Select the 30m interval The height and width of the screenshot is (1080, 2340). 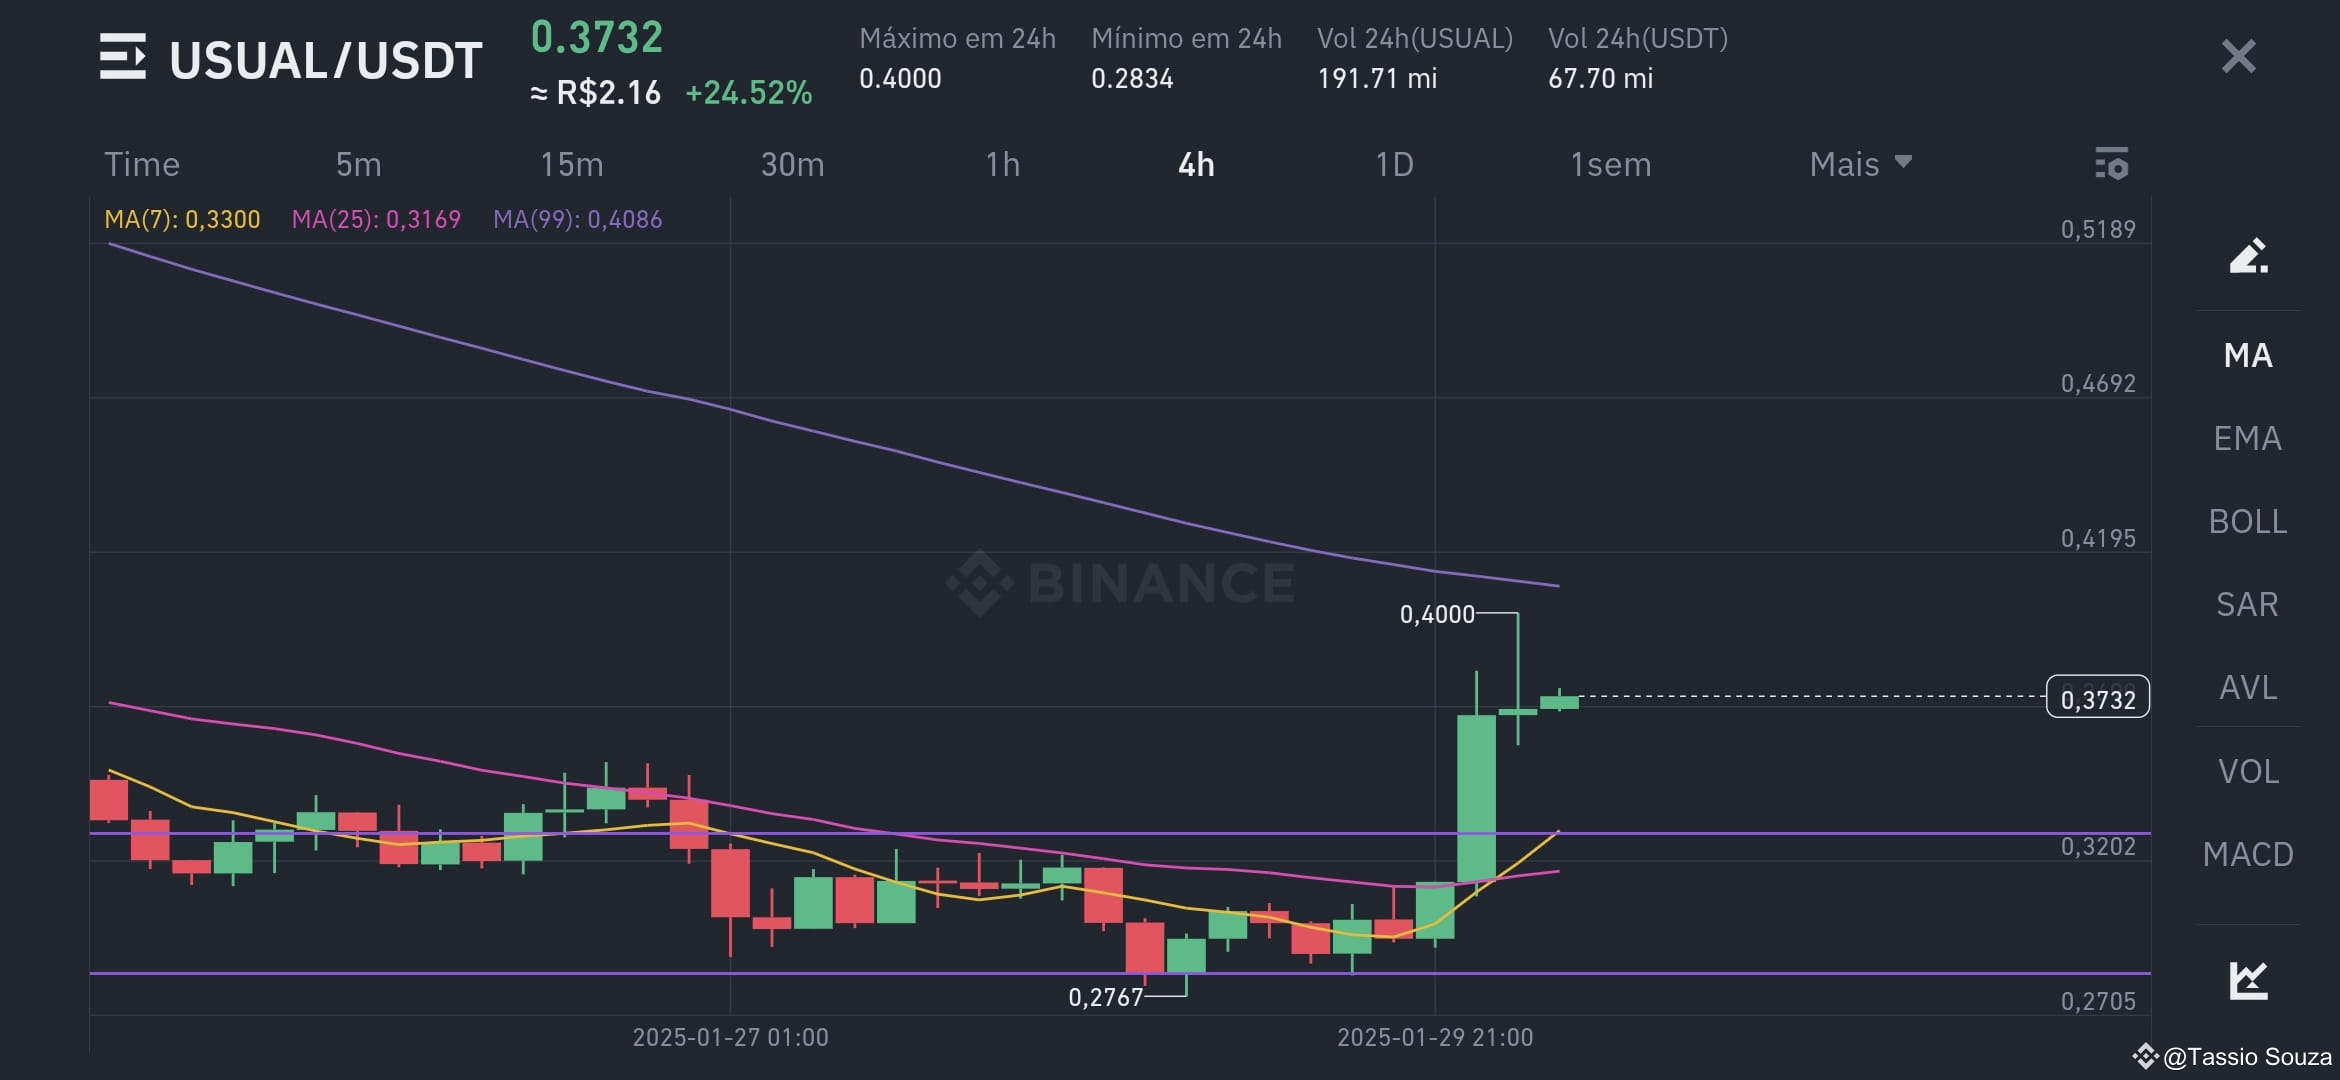[x=793, y=164]
